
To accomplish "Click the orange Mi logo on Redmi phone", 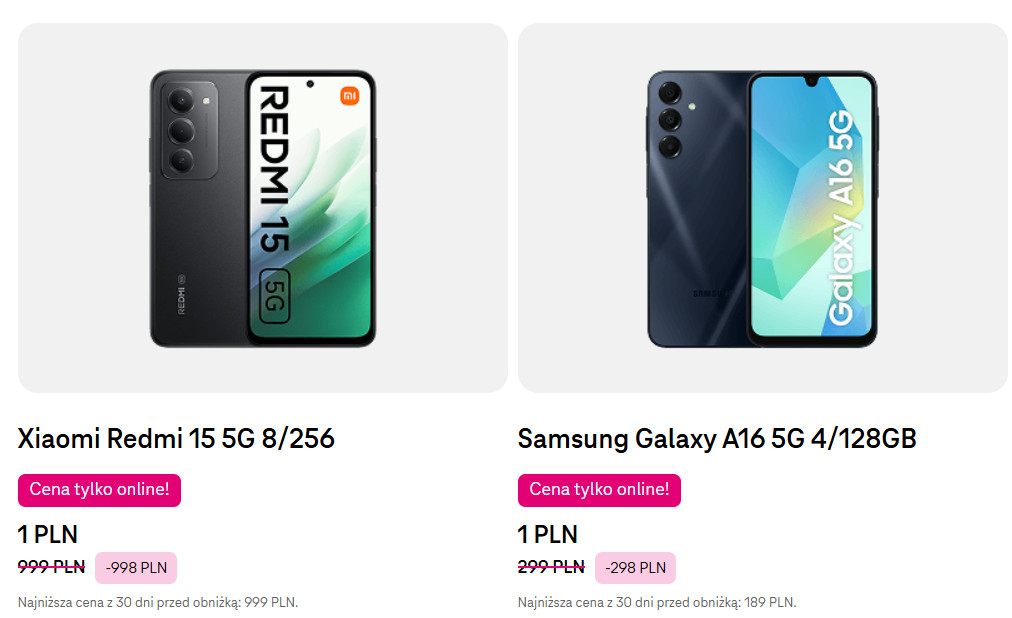I will (349, 95).
